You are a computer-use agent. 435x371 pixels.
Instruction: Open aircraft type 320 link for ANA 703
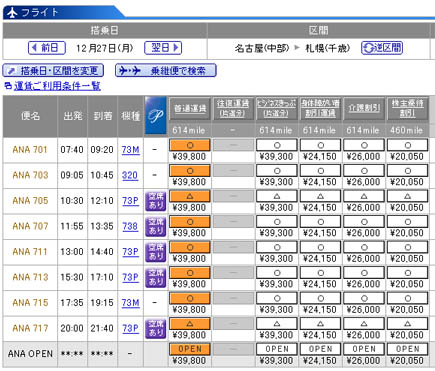pyautogui.click(x=130, y=175)
